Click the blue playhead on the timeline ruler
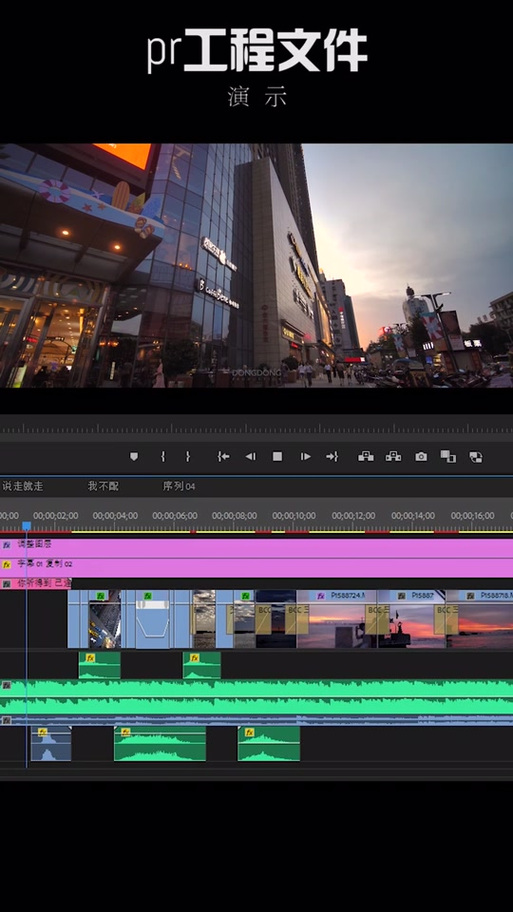This screenshot has width=513, height=912. (x=26, y=526)
